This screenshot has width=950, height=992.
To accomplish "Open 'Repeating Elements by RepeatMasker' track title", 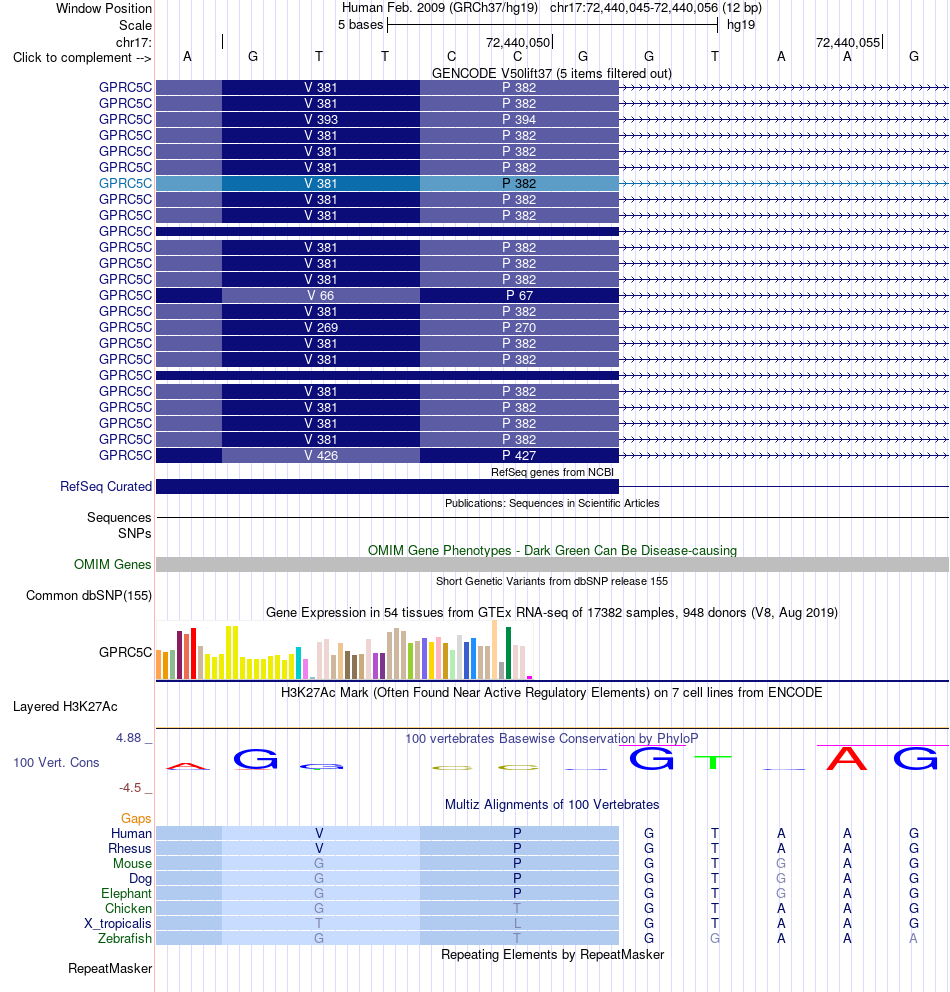I will (x=552, y=954).
